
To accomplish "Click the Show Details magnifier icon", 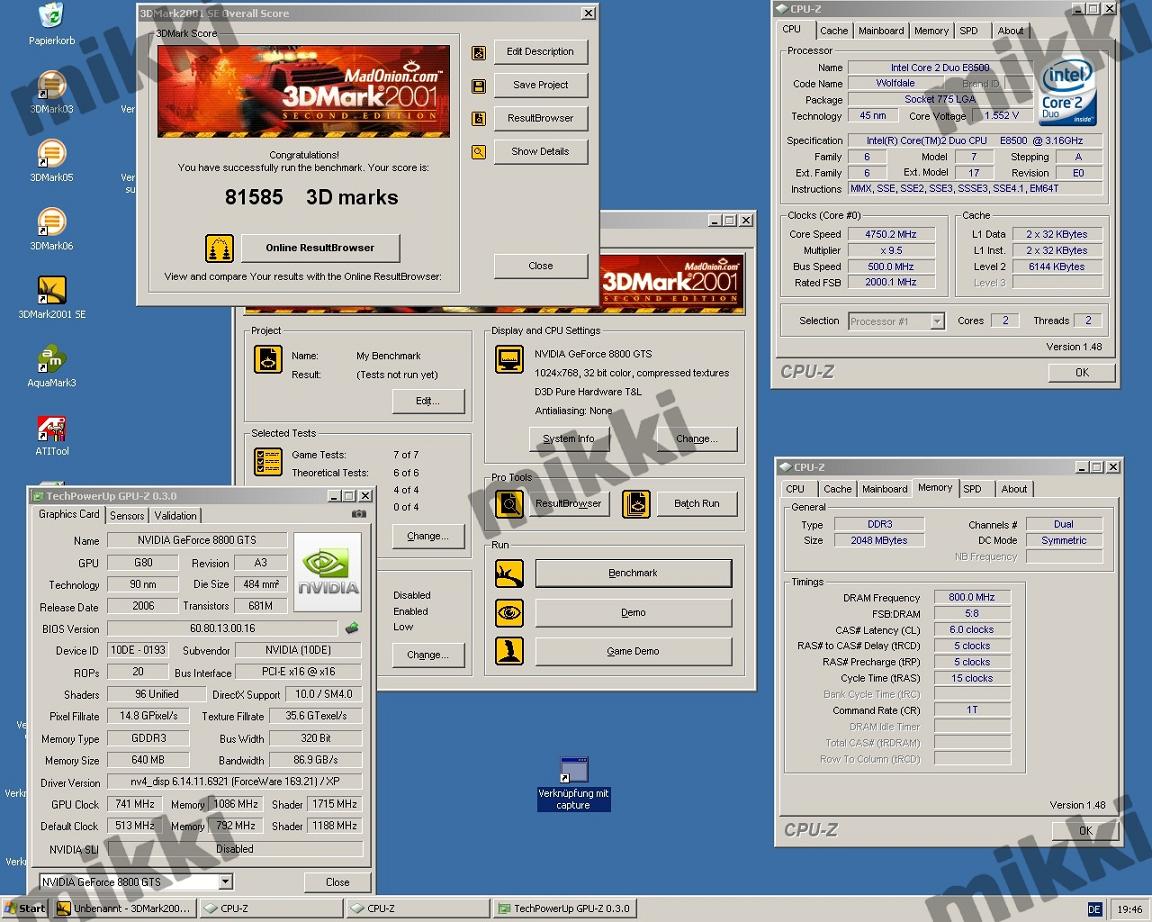I will pyautogui.click(x=478, y=152).
